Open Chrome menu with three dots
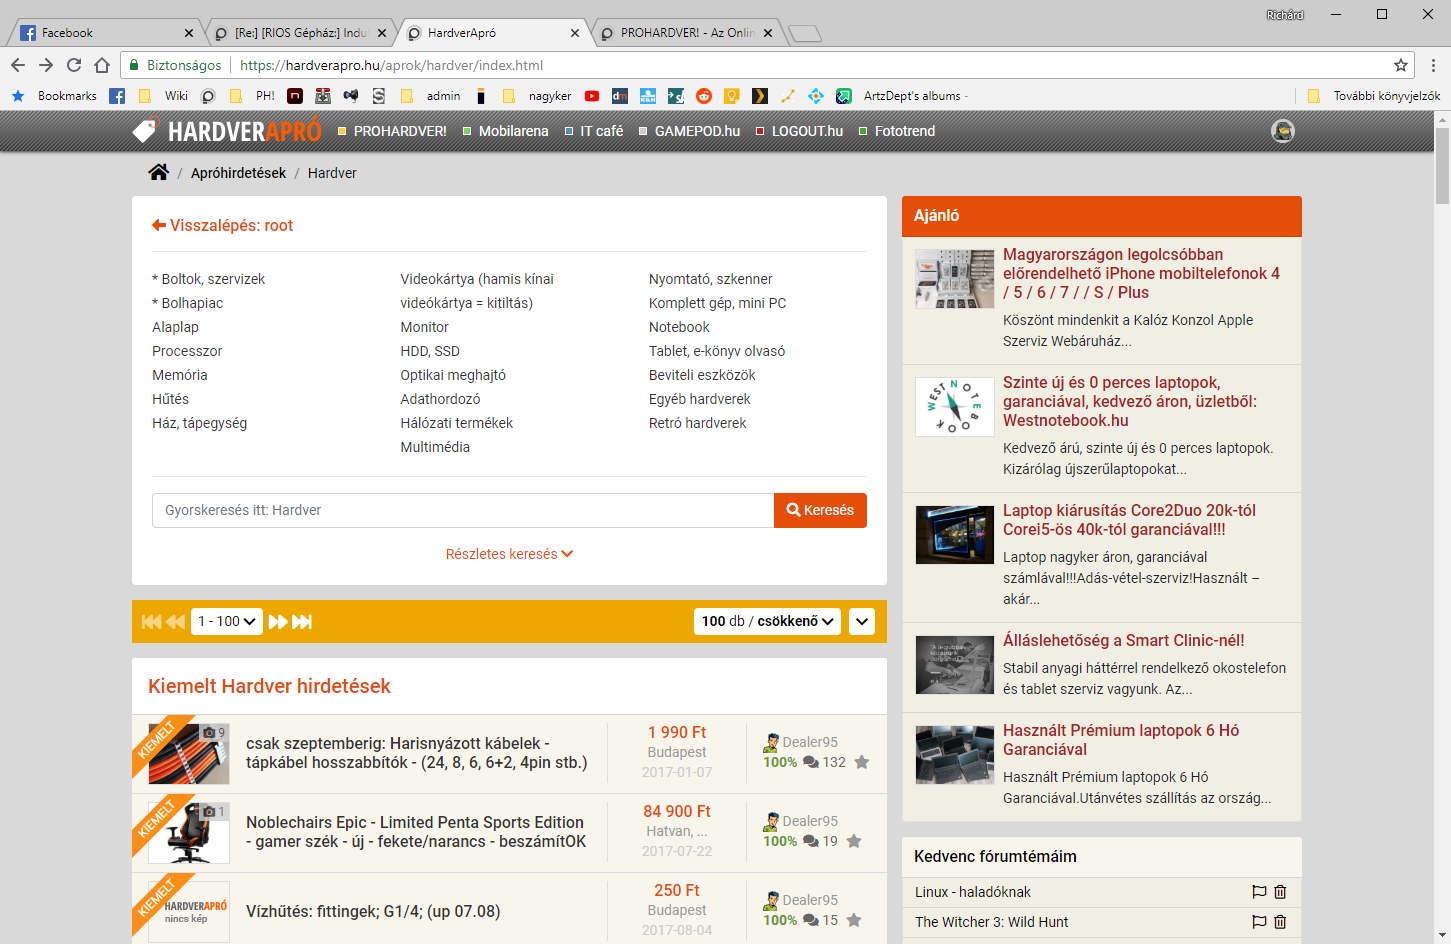The image size is (1451, 944). (x=1433, y=65)
